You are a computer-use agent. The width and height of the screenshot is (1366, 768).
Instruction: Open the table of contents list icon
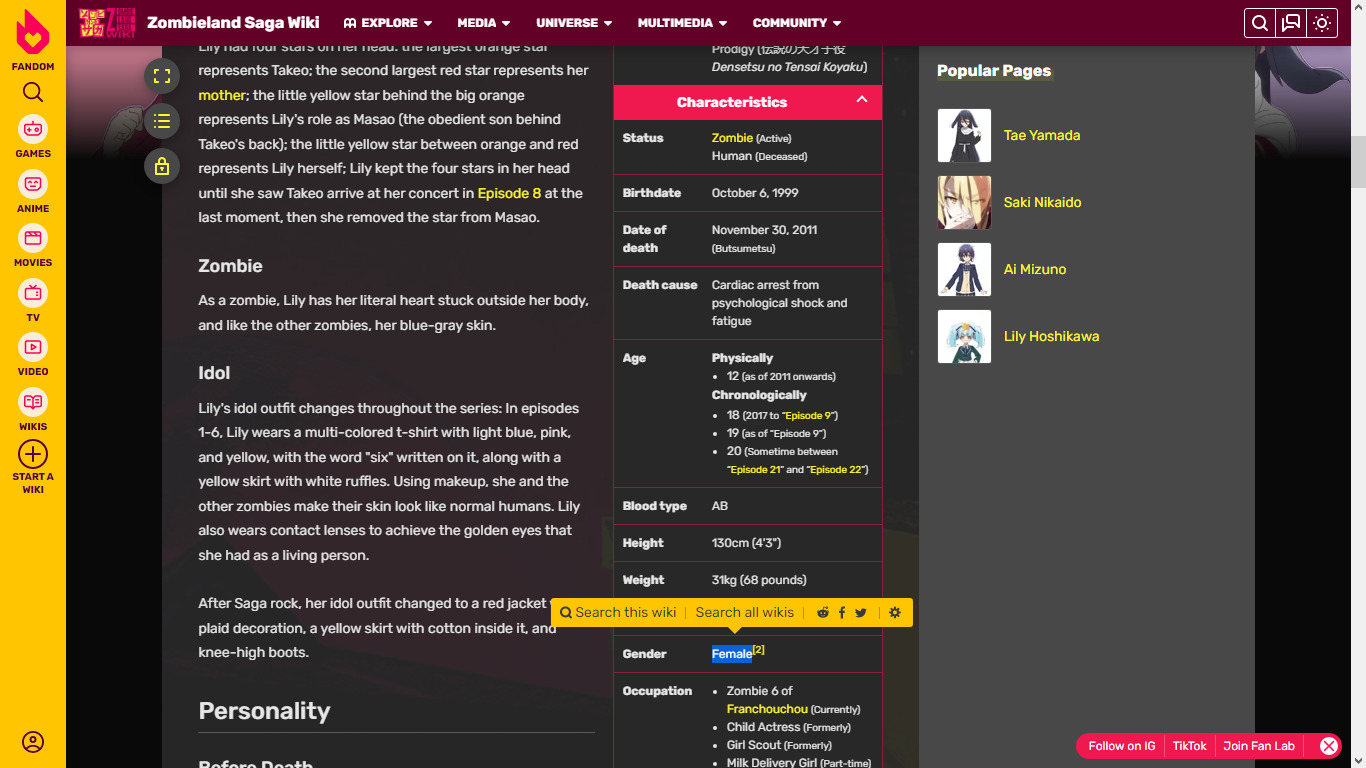(162, 121)
